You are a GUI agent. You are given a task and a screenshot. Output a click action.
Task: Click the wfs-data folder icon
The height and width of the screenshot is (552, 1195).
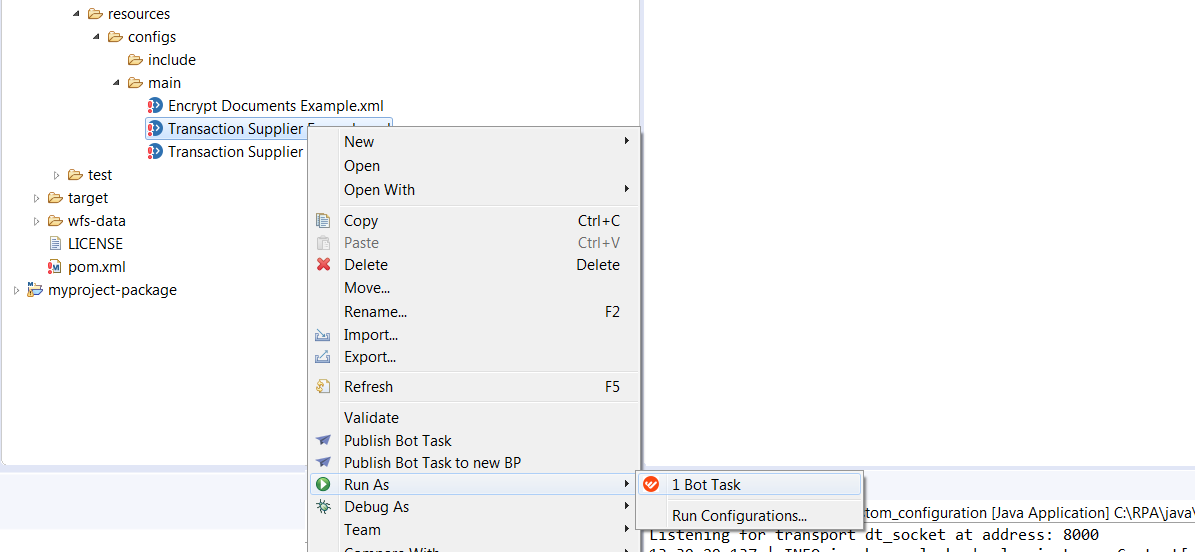55,221
